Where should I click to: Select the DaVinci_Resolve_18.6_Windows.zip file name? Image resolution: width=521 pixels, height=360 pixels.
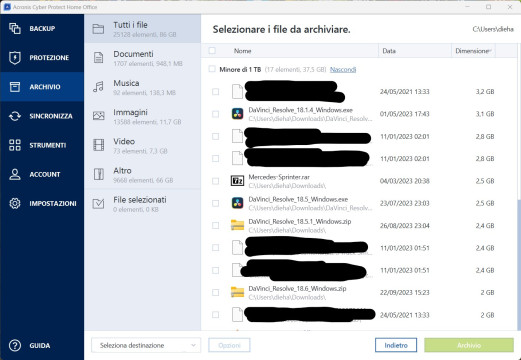(297, 288)
